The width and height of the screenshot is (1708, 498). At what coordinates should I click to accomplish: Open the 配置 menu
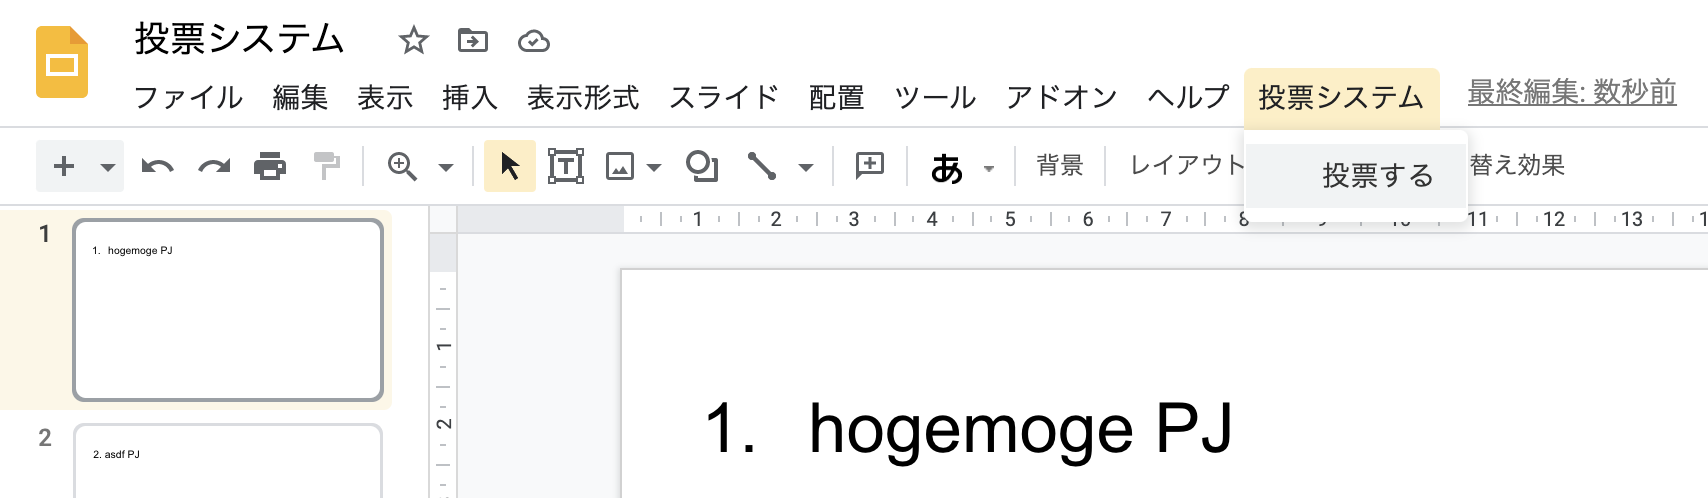pyautogui.click(x=836, y=97)
